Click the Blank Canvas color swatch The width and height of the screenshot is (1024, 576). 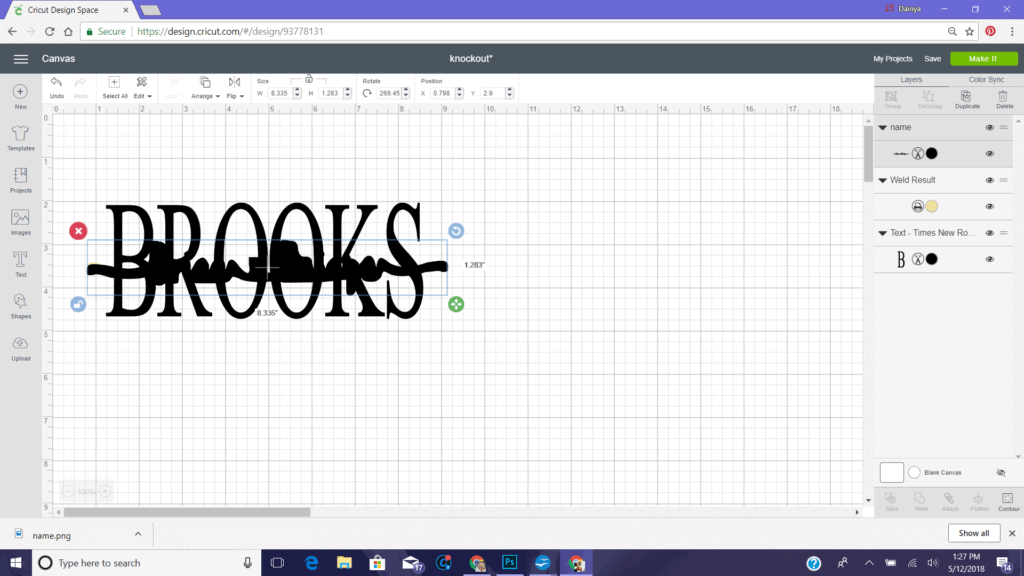pos(891,472)
